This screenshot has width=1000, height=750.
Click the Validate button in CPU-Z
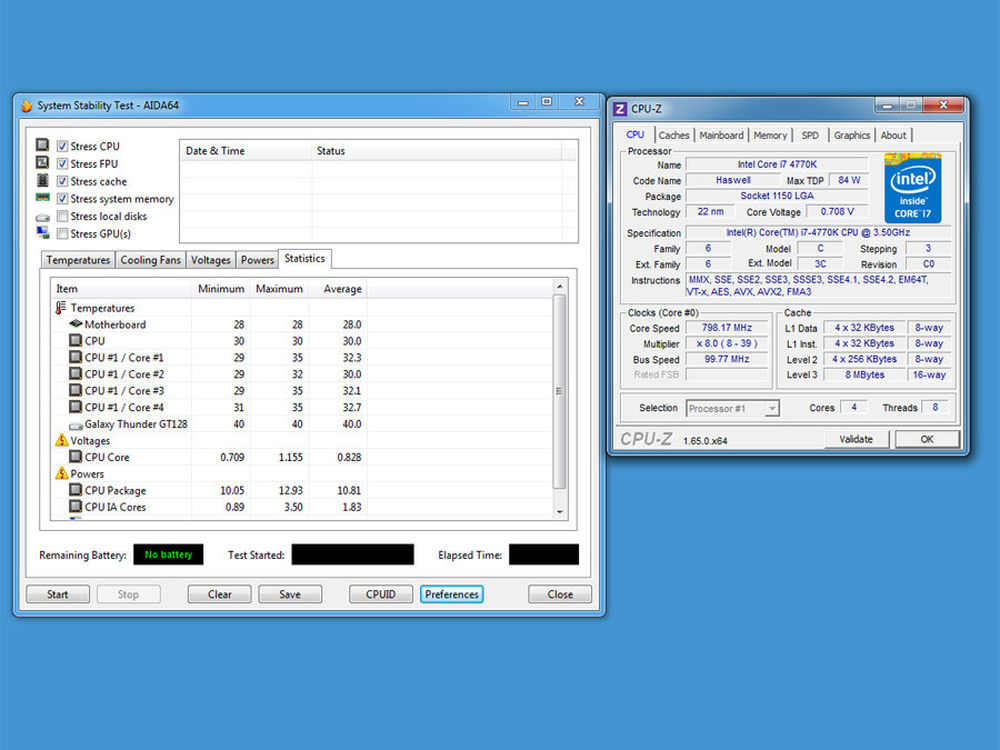[x=856, y=439]
